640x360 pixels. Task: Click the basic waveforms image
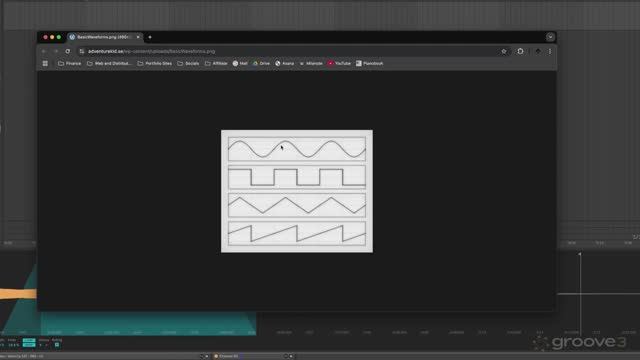click(x=297, y=191)
